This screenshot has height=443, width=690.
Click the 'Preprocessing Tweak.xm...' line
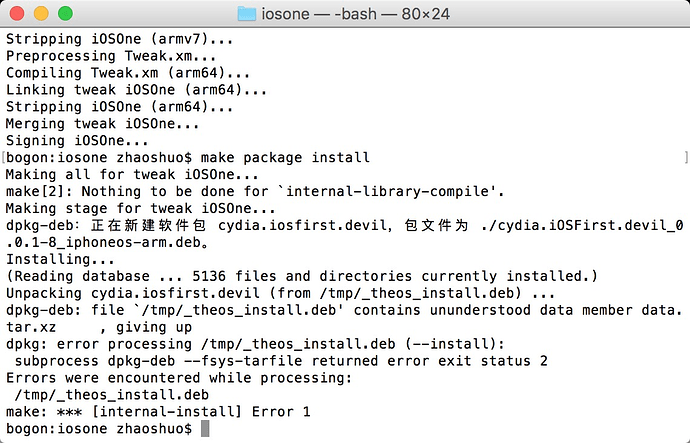[111, 56]
